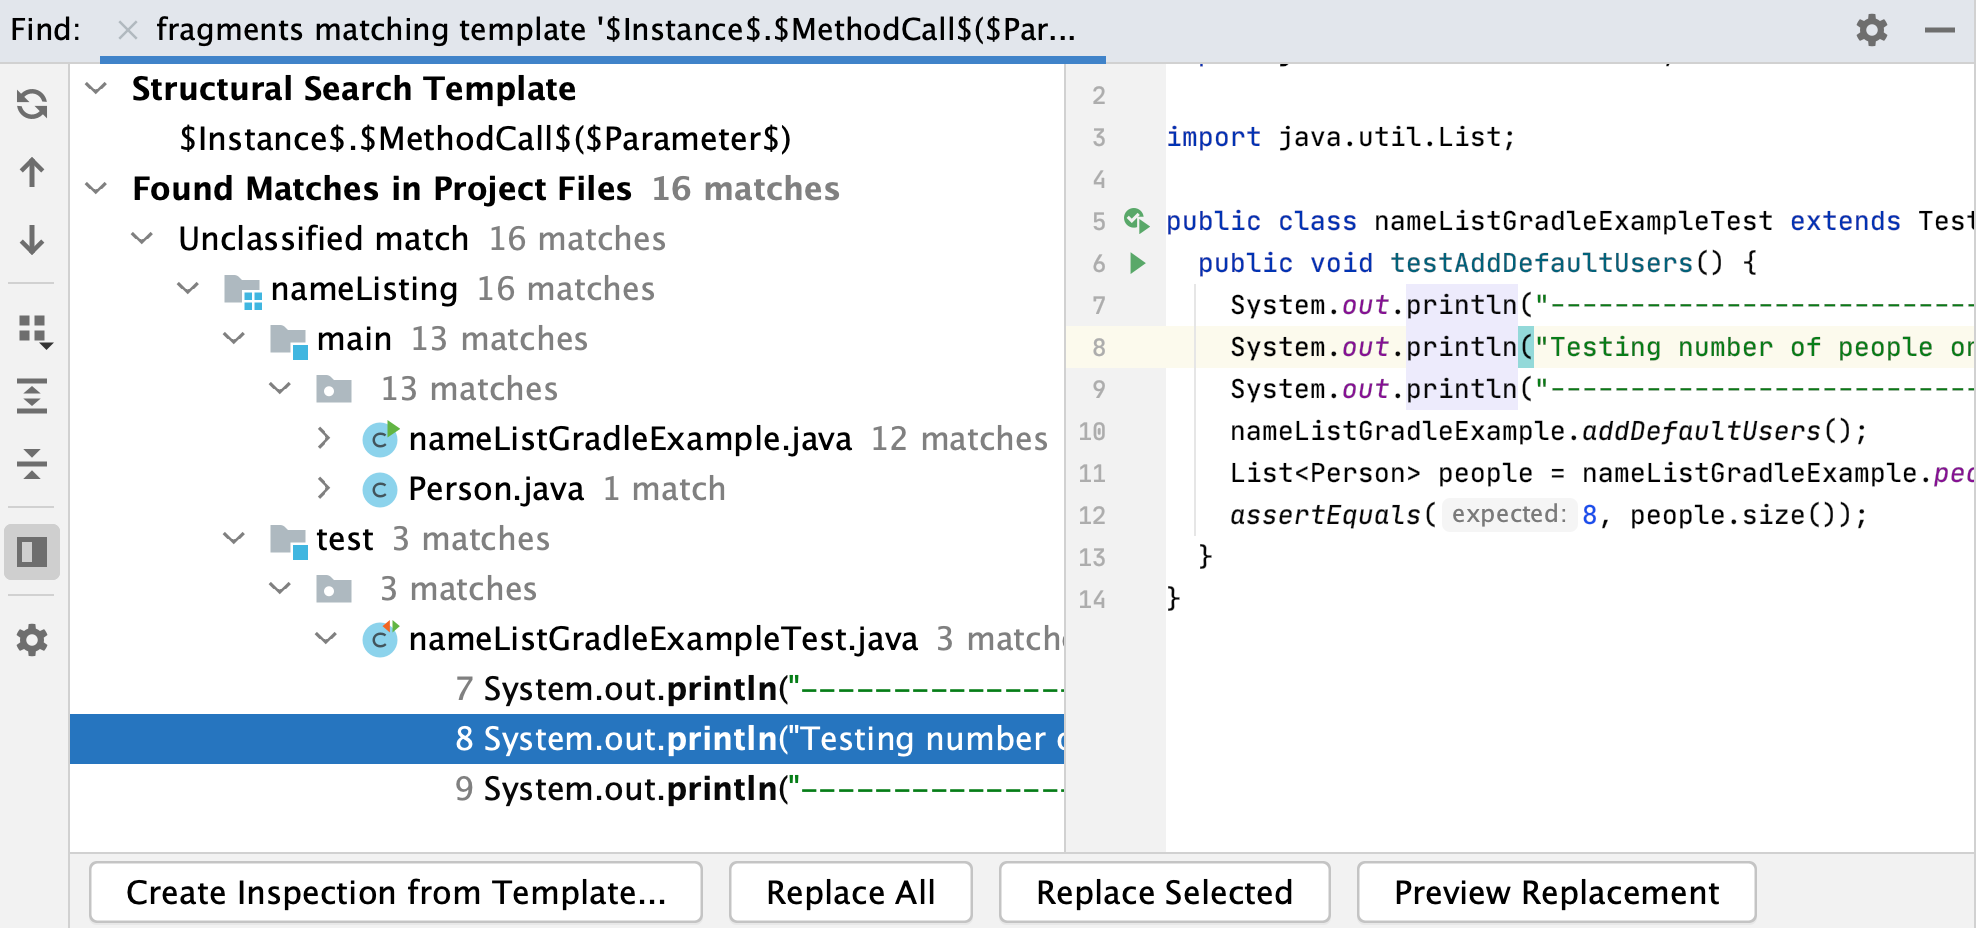Collapse all results in the tree
Screen dimensions: 1976x928
tap(32, 464)
